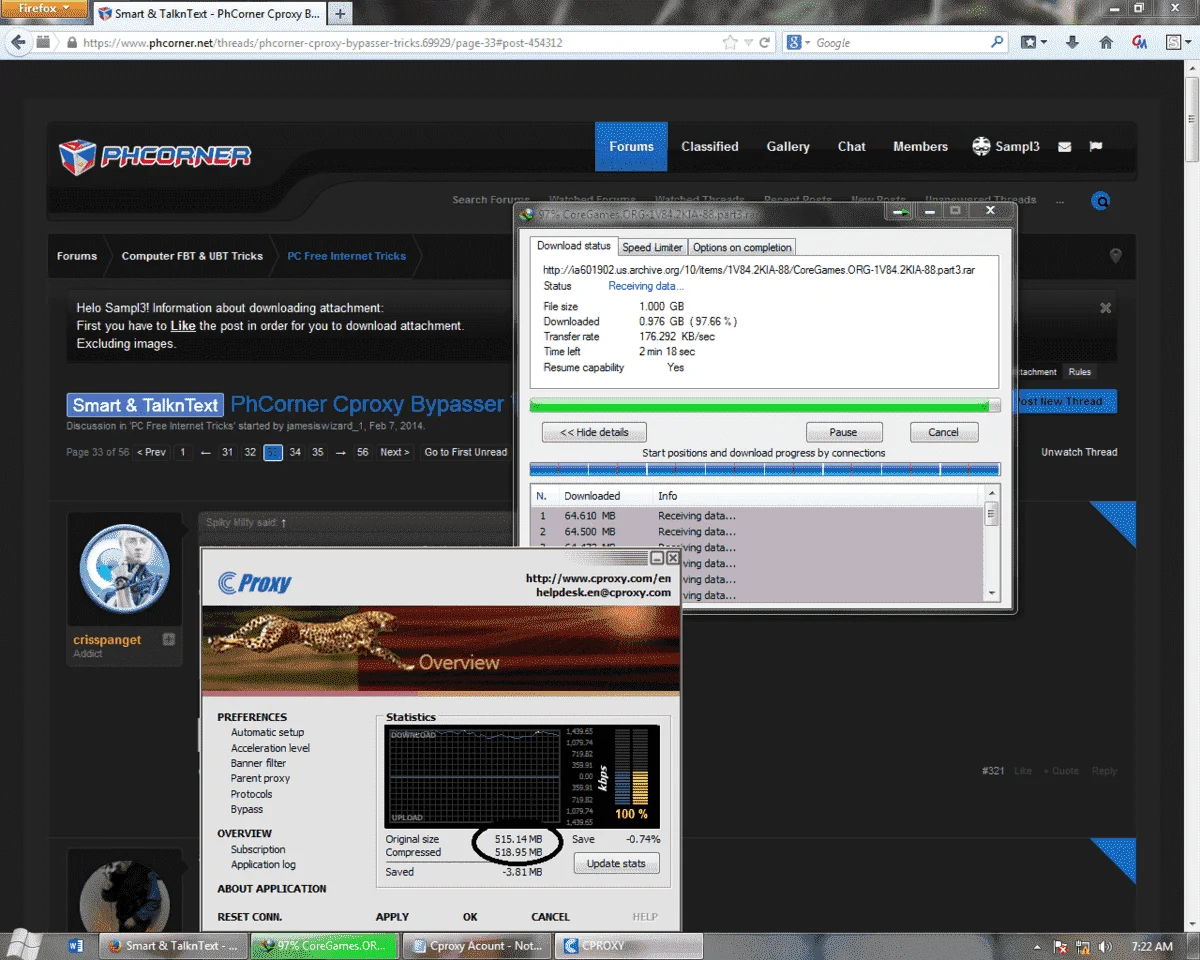This screenshot has width=1200, height=960.
Task: Dismiss the attachment notice with its X
Action: click(1105, 308)
